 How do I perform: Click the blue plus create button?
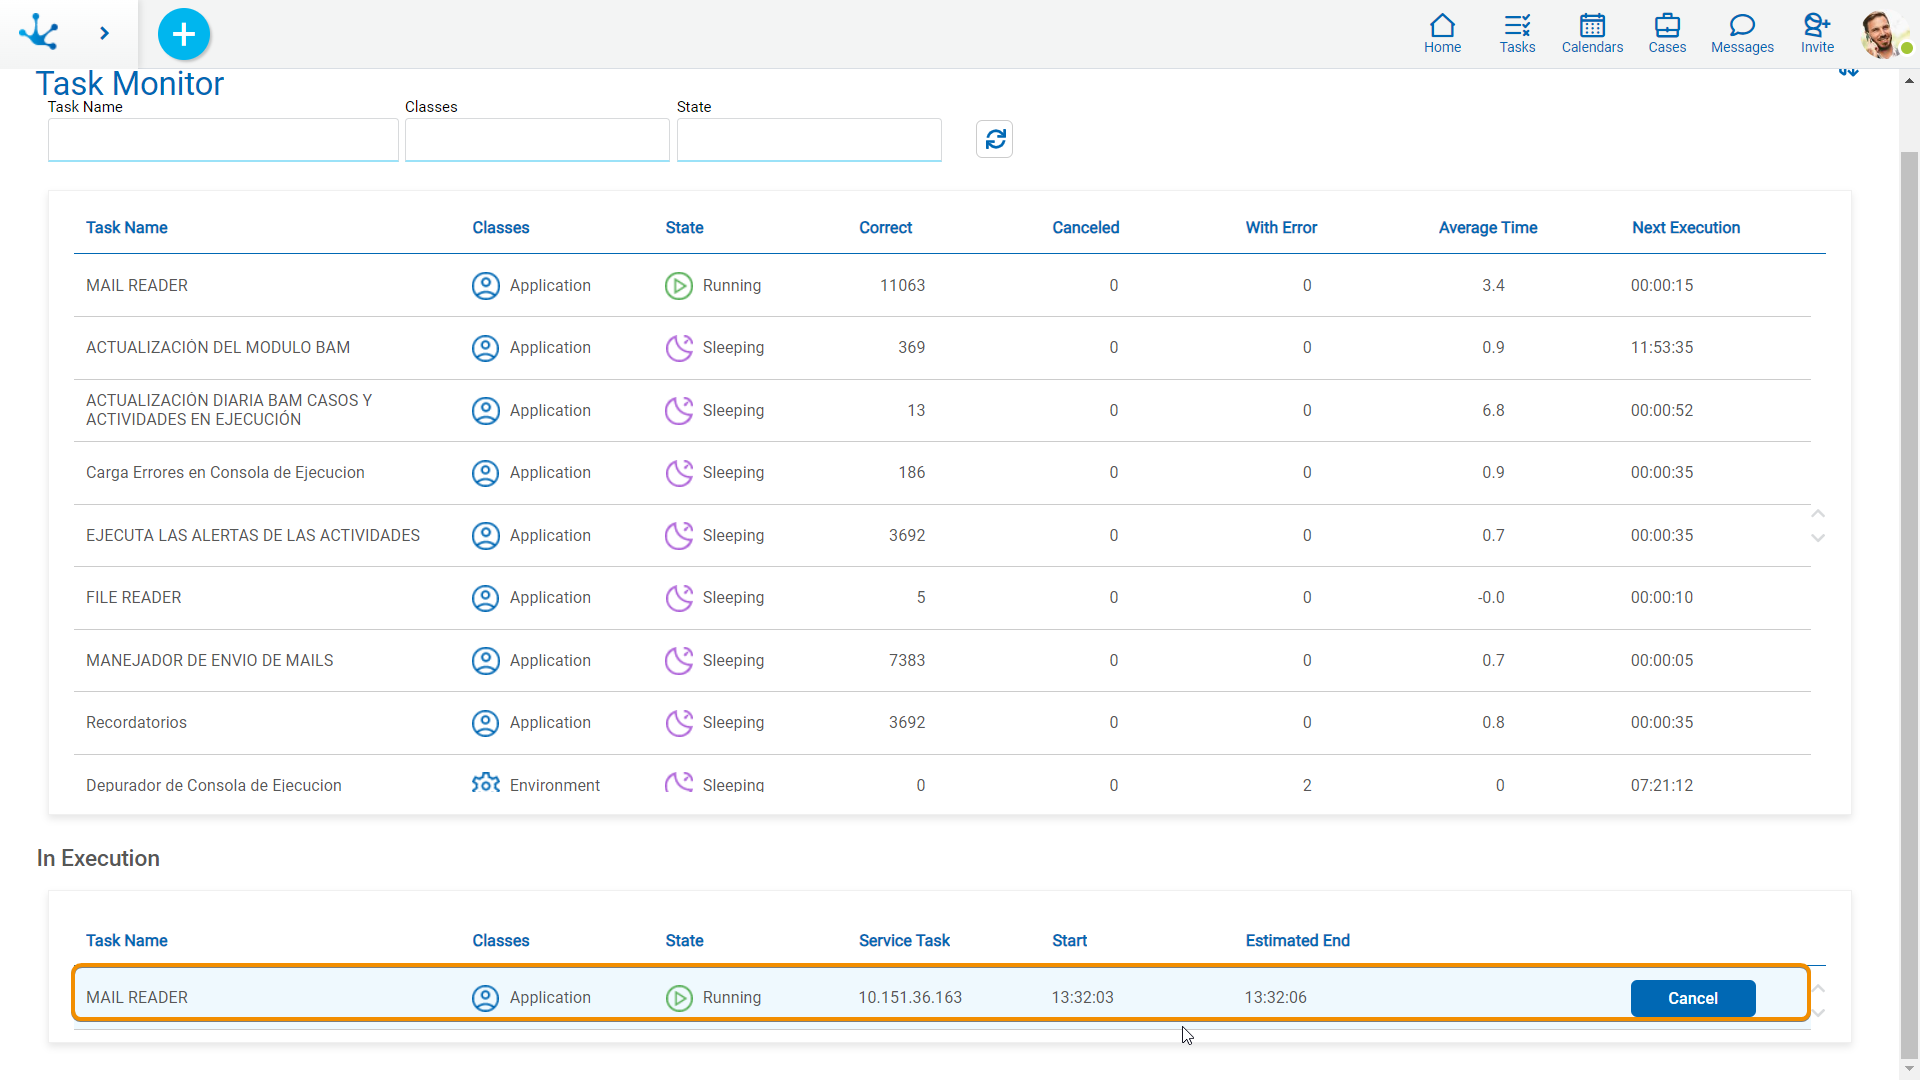pyautogui.click(x=184, y=34)
